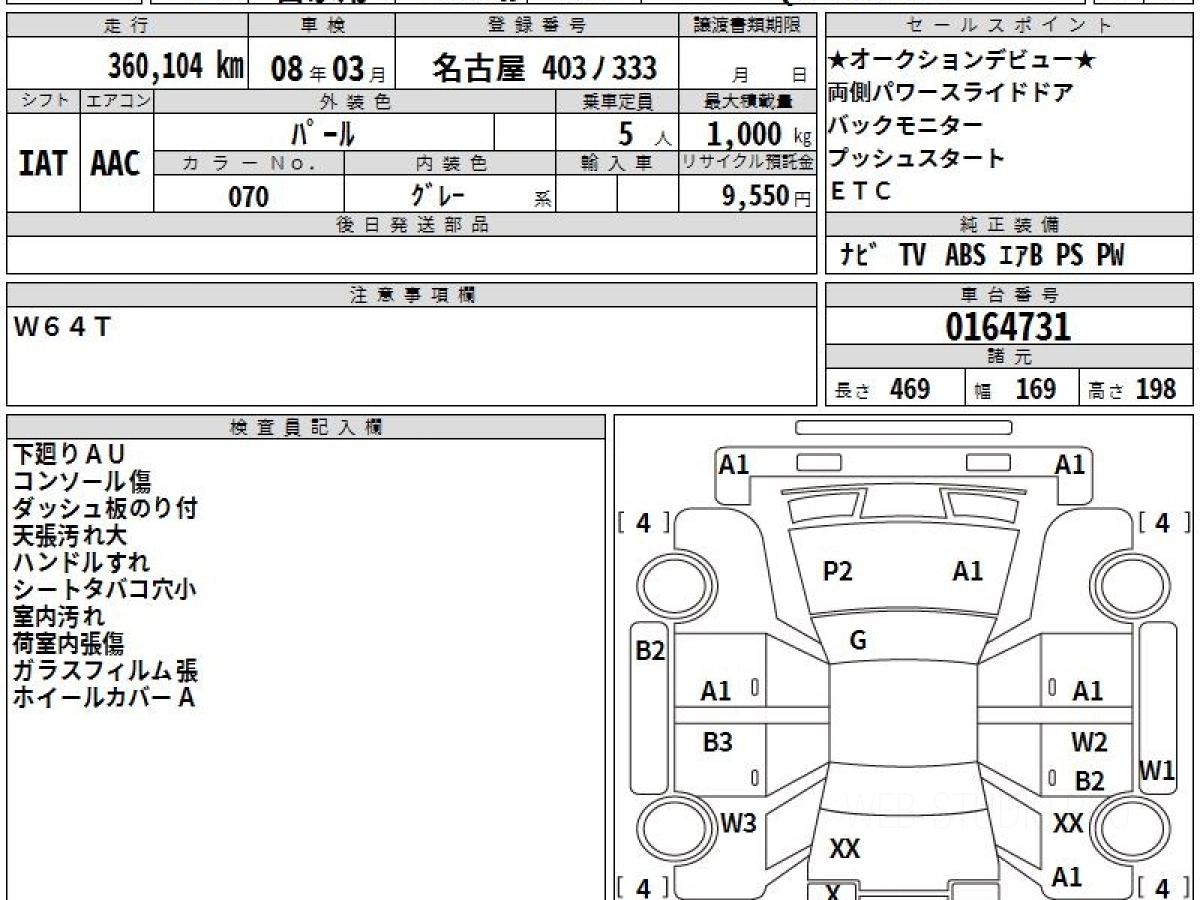Select the ガラスフィルム張 note

(x=105, y=670)
